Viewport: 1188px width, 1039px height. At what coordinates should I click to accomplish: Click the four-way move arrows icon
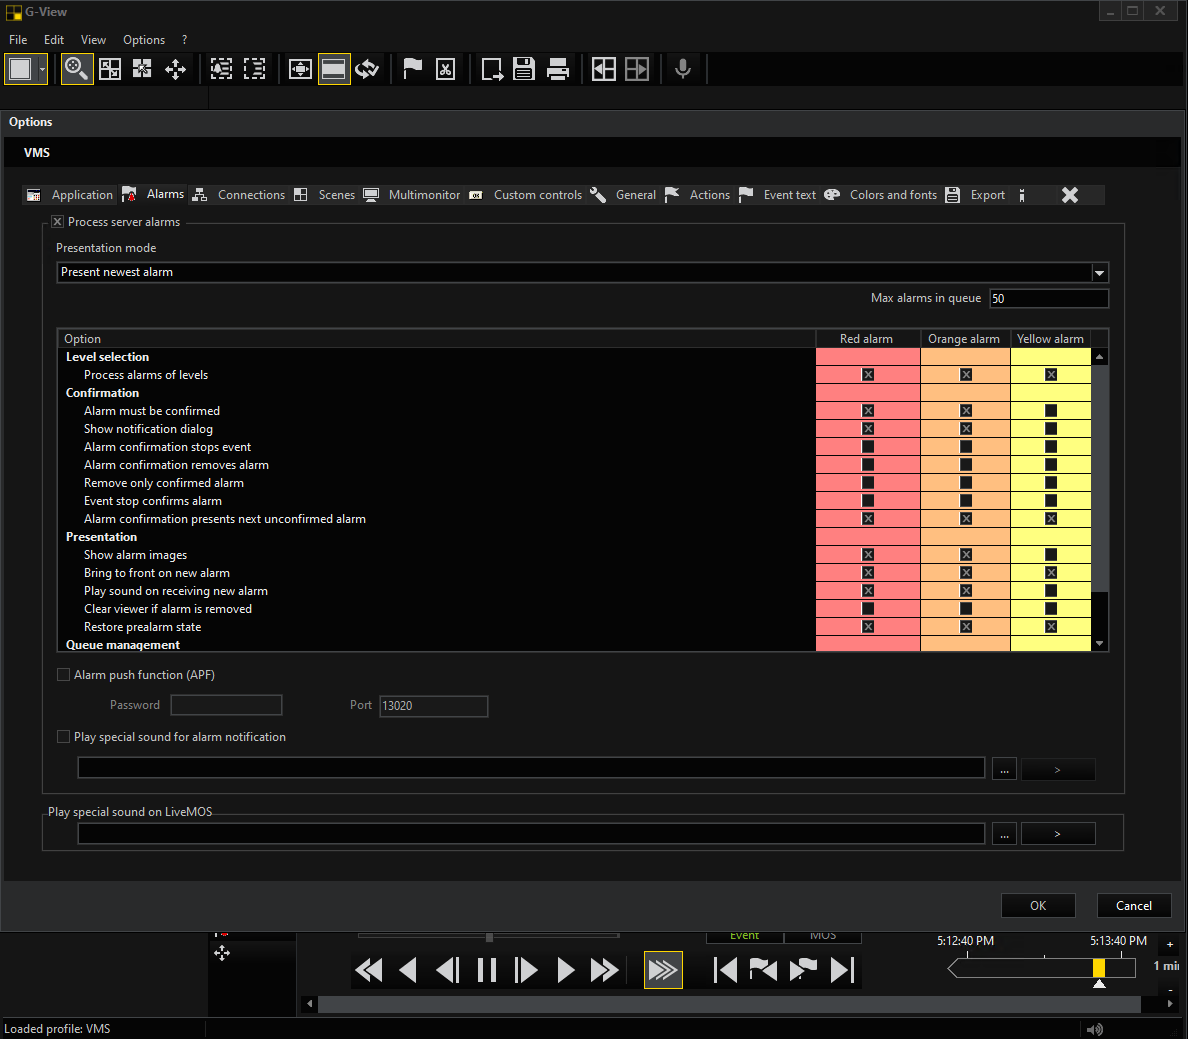(175, 69)
